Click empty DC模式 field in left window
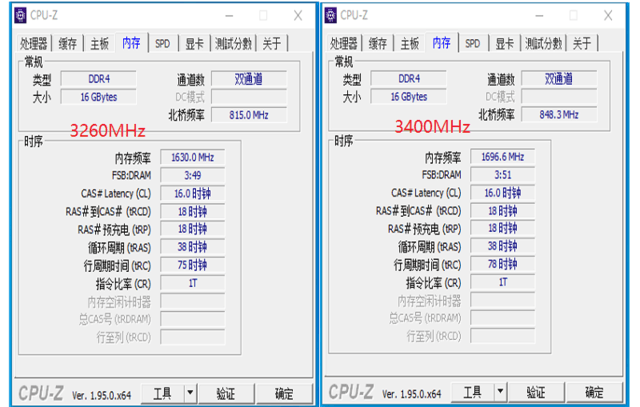 (249, 97)
